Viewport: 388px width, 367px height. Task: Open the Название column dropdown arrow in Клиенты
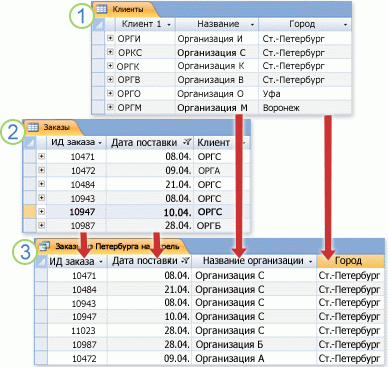pyautogui.click(x=252, y=25)
